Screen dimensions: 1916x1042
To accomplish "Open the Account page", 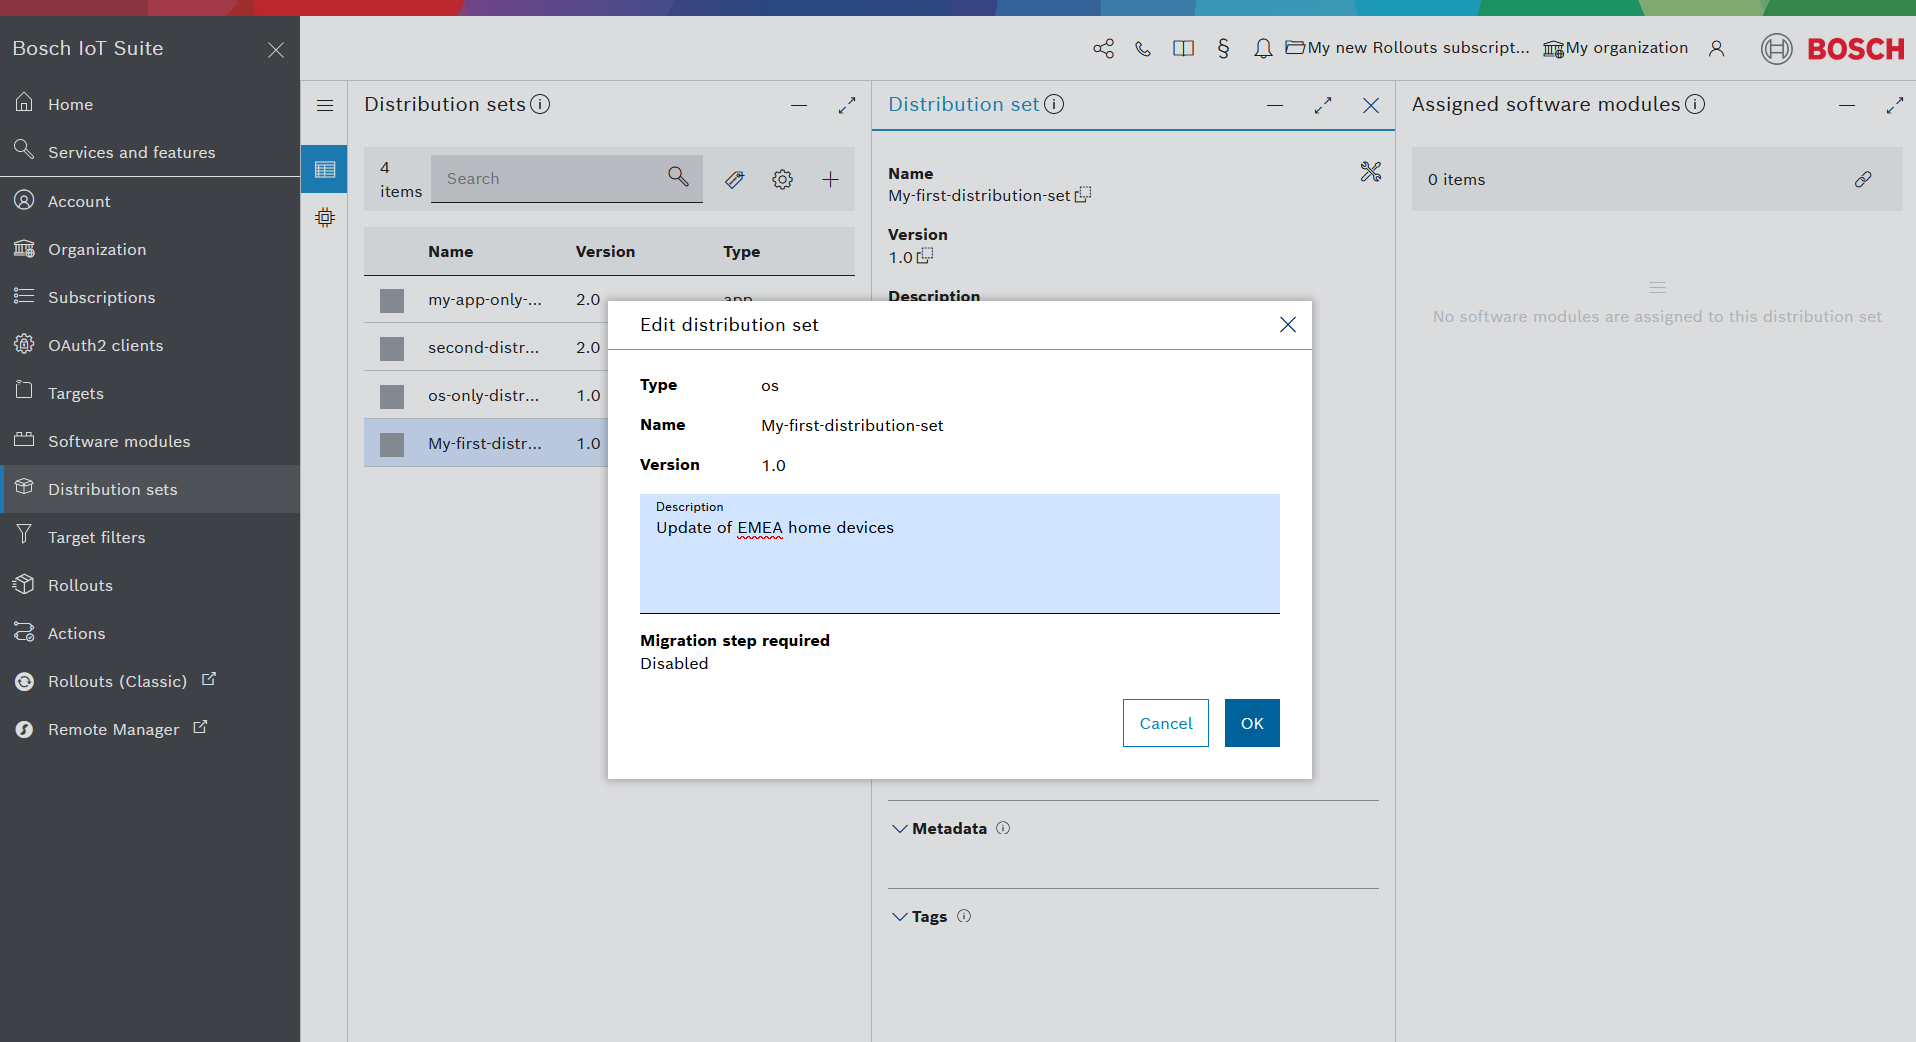I will [150, 201].
